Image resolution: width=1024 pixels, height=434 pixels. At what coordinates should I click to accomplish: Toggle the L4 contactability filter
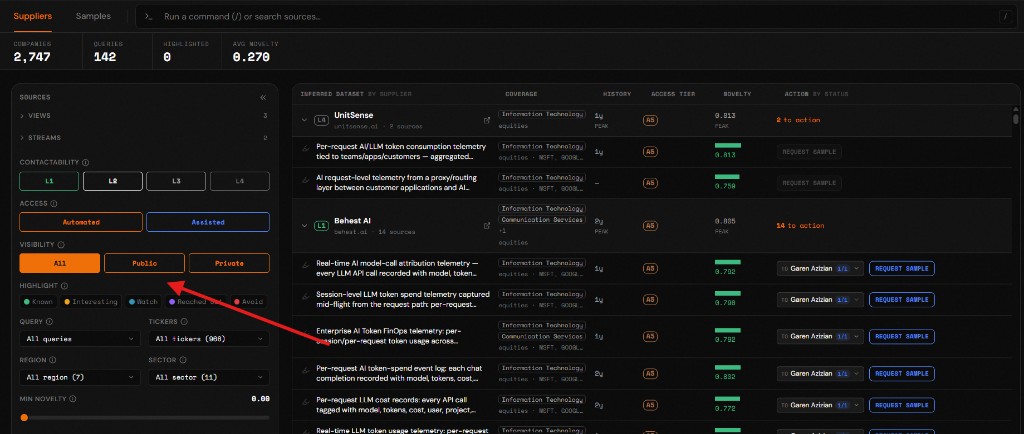pos(240,181)
